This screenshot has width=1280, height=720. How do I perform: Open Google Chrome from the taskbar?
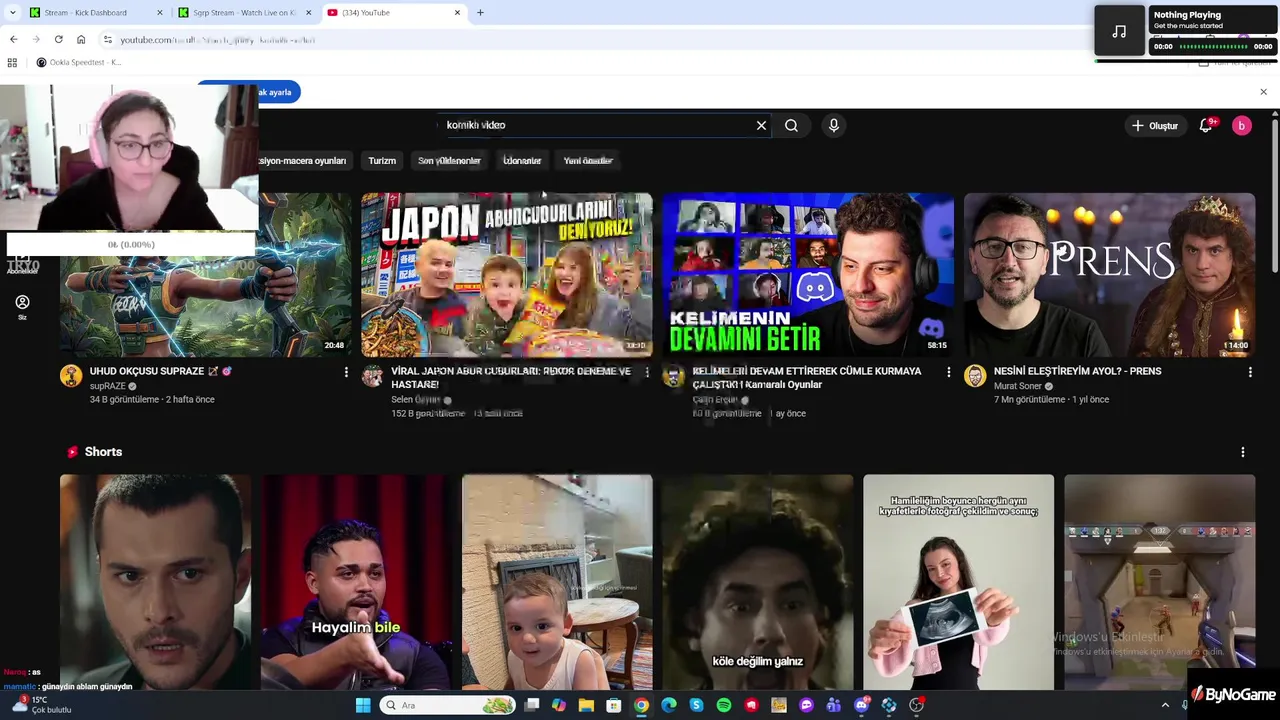pos(641,705)
